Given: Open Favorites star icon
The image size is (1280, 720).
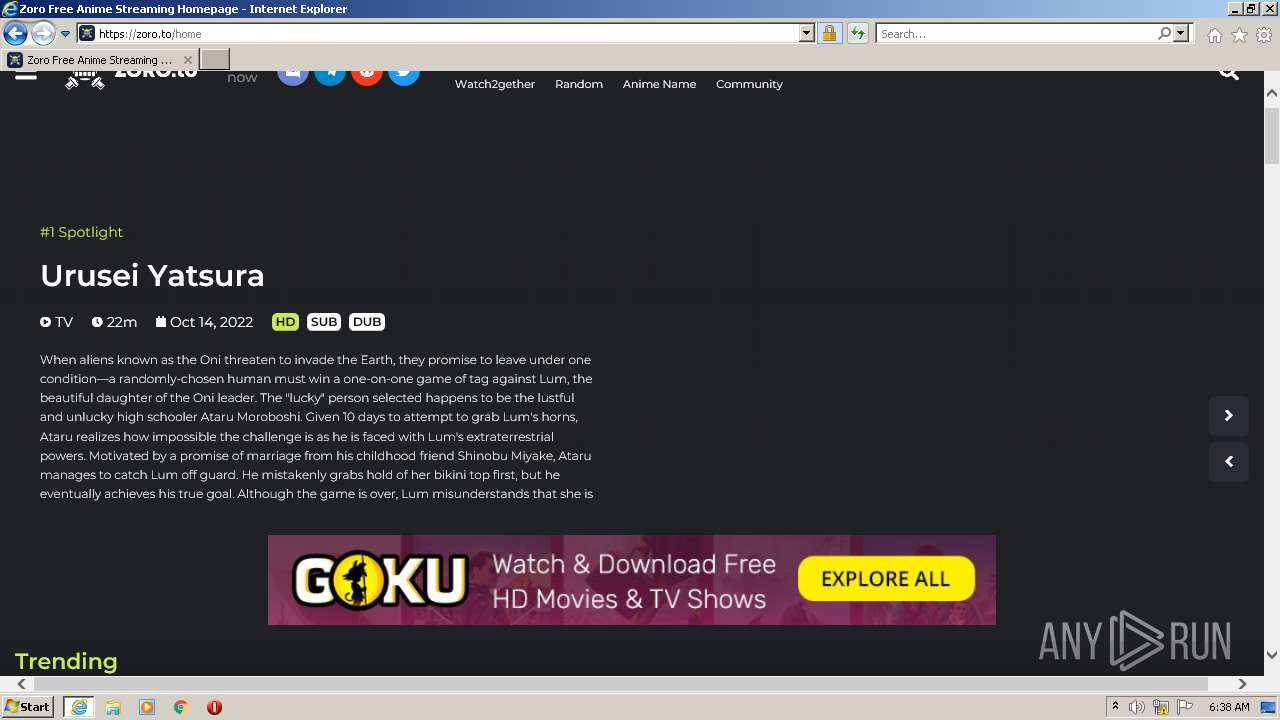Looking at the screenshot, I should (1239, 35).
